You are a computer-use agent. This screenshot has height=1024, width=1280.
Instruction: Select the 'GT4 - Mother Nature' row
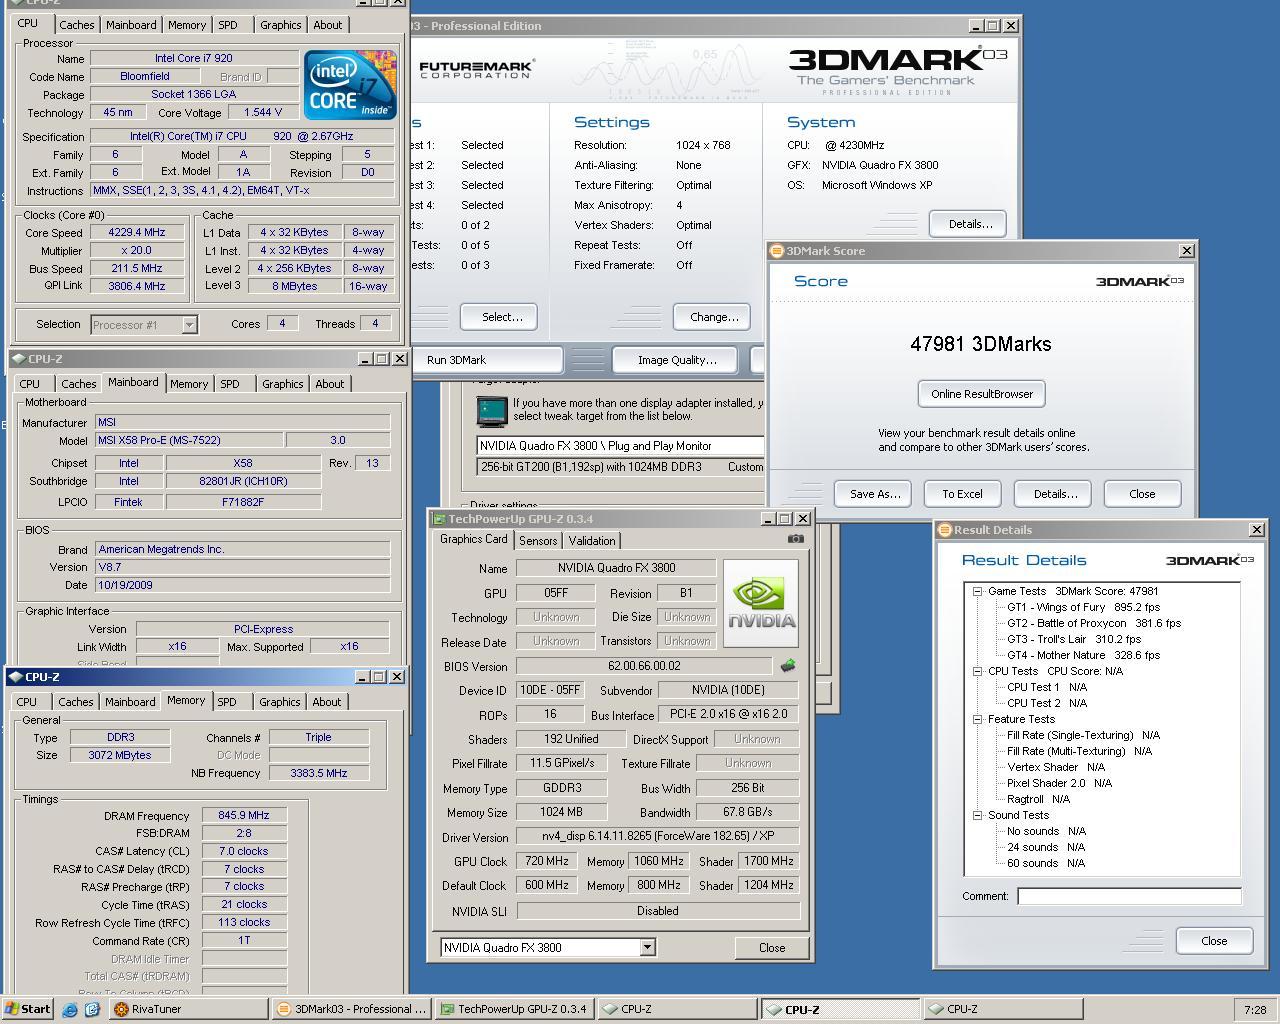pyautogui.click(x=1083, y=655)
